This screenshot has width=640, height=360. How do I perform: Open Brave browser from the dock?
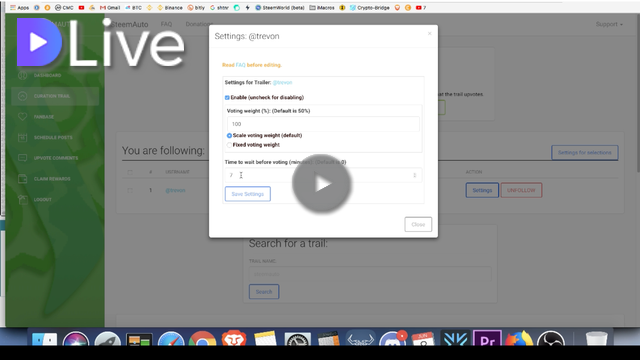[234, 339]
